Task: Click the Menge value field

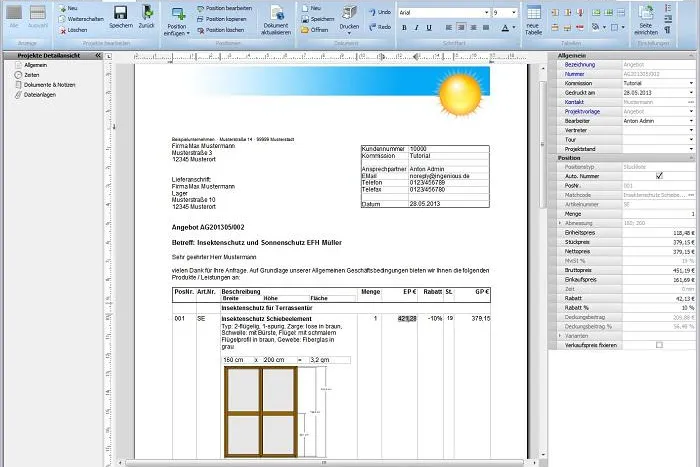Action: coord(658,213)
